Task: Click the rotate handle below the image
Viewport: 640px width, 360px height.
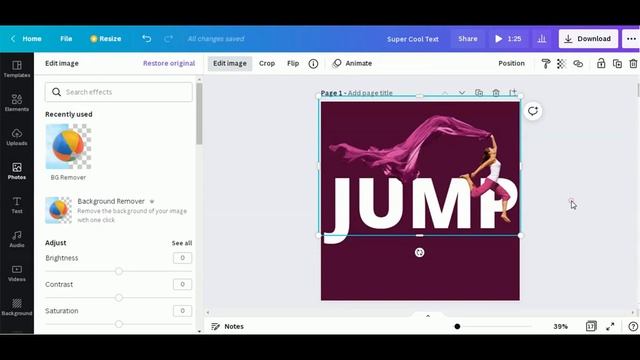Action: (420, 253)
